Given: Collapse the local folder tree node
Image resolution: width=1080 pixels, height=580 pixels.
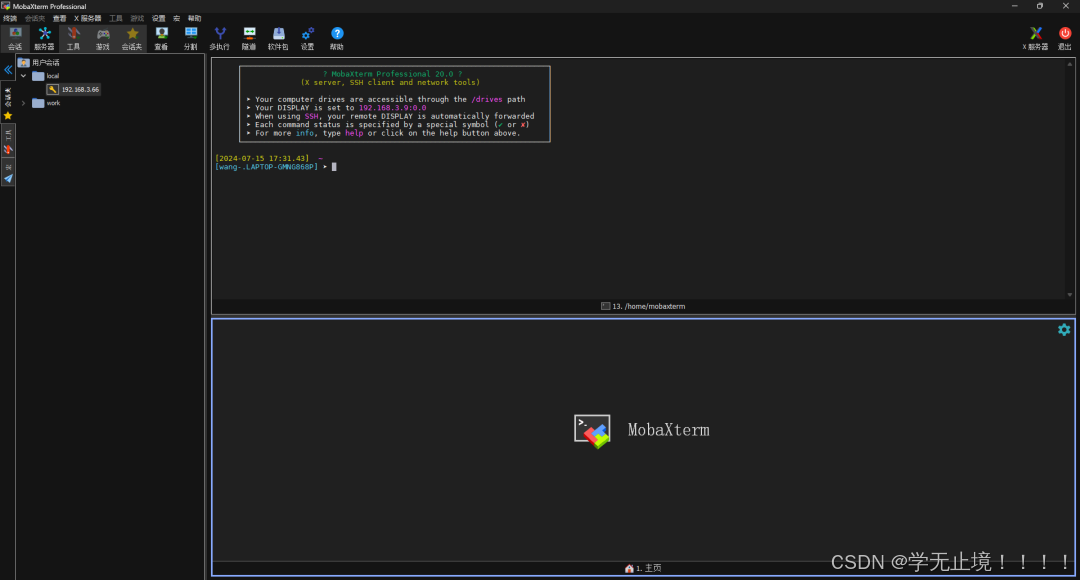Looking at the screenshot, I should 23,76.
